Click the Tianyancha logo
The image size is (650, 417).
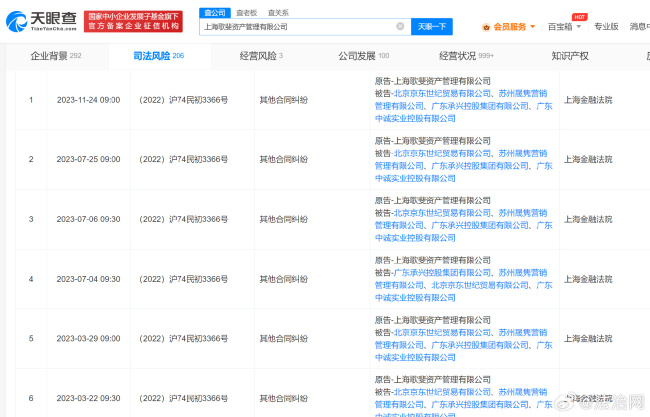(x=40, y=18)
